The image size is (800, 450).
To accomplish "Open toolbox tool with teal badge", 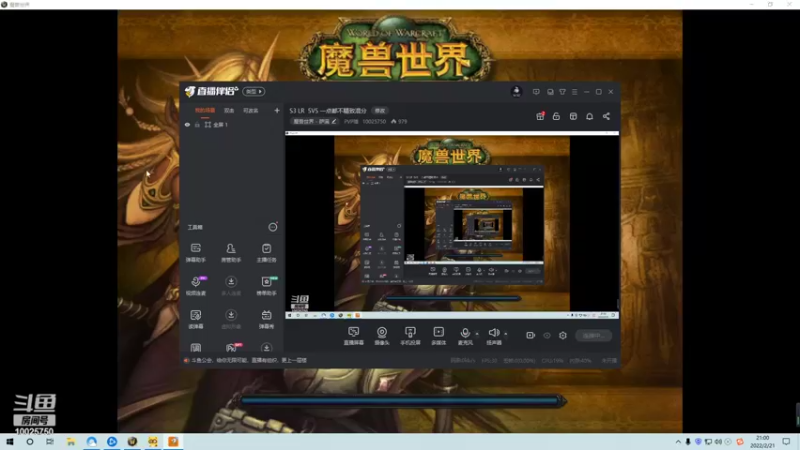I will (267, 286).
